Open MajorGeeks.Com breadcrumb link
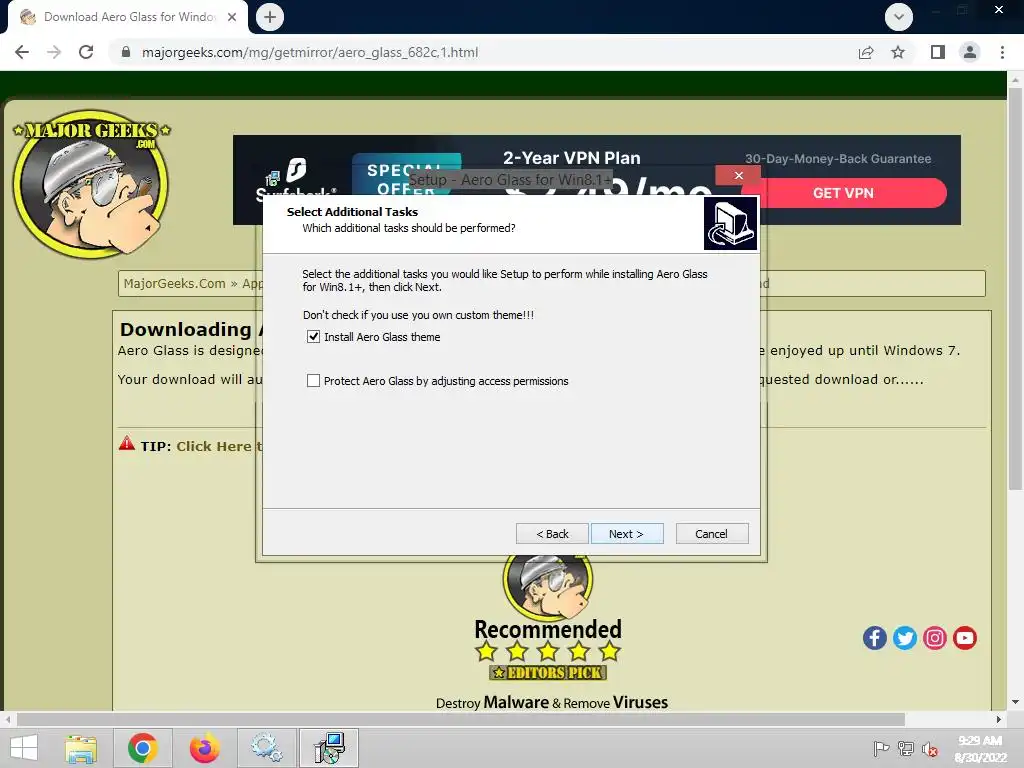Screen dimensions: 1024x768 click(174, 283)
